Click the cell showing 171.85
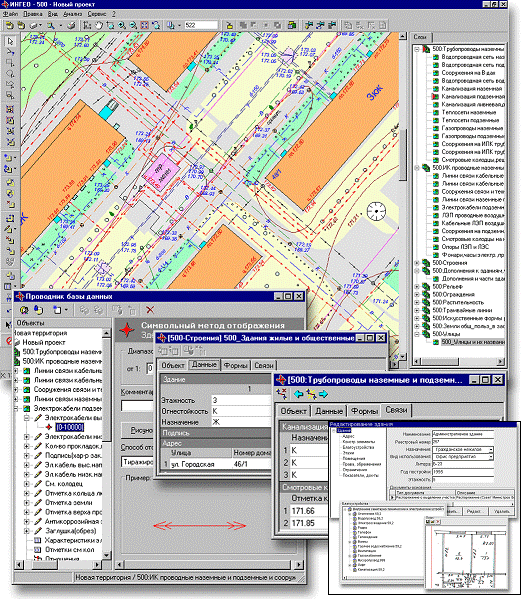 point(309,523)
